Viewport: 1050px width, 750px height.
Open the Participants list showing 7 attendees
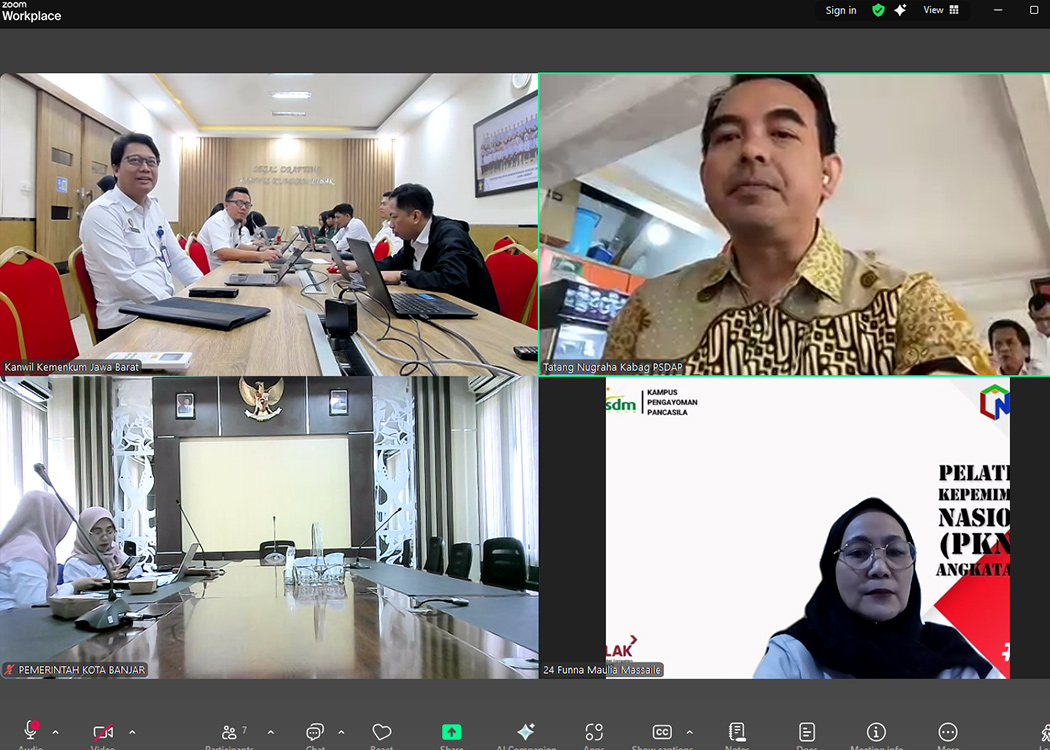point(230,733)
